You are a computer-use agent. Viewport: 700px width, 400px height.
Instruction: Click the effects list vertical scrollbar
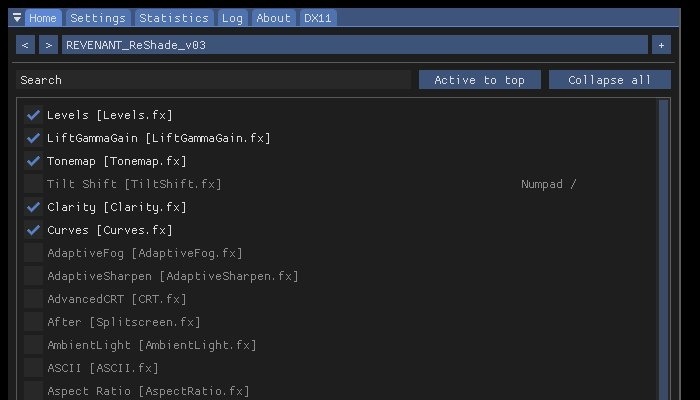[663, 250]
